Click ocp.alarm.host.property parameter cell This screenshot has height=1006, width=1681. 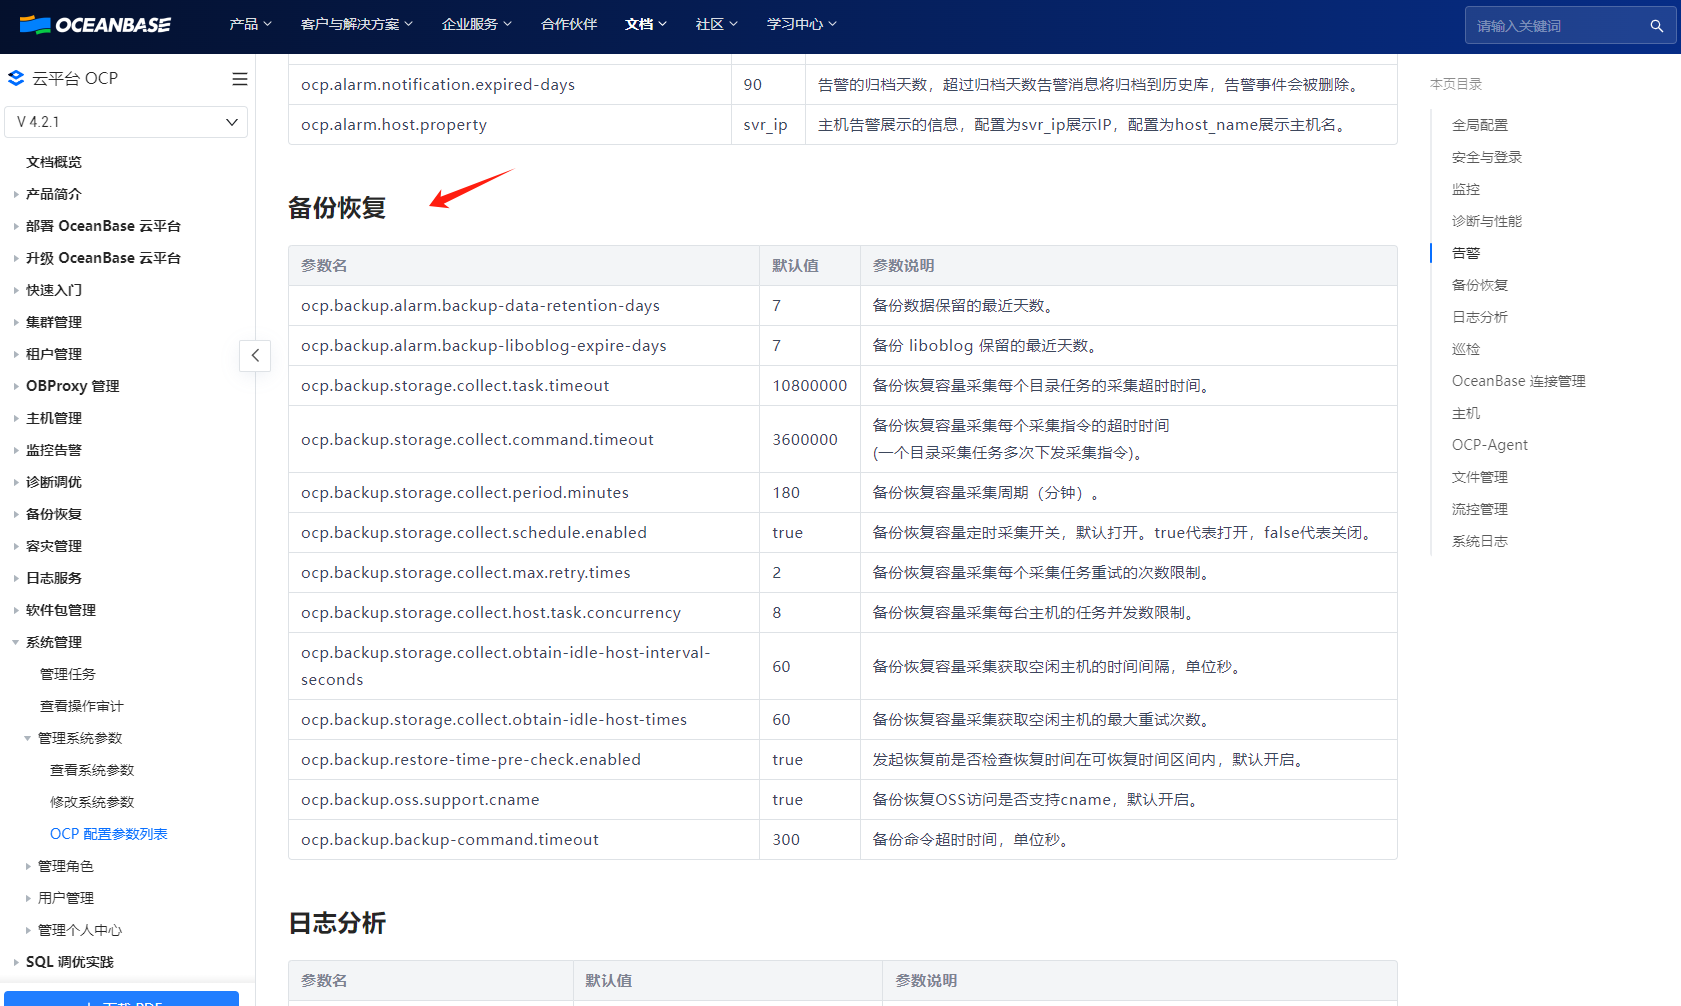510,125
